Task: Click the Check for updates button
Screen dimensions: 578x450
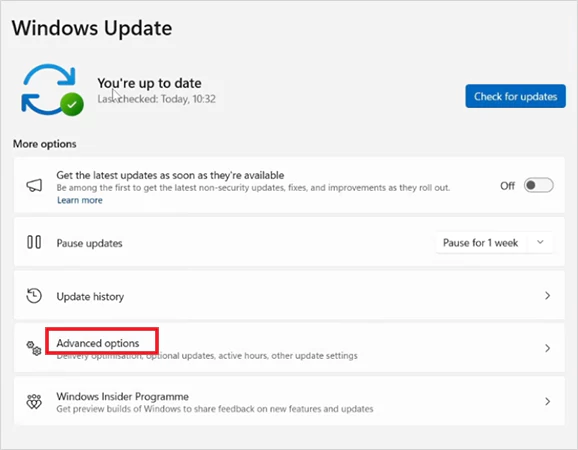Action: pyautogui.click(x=515, y=96)
